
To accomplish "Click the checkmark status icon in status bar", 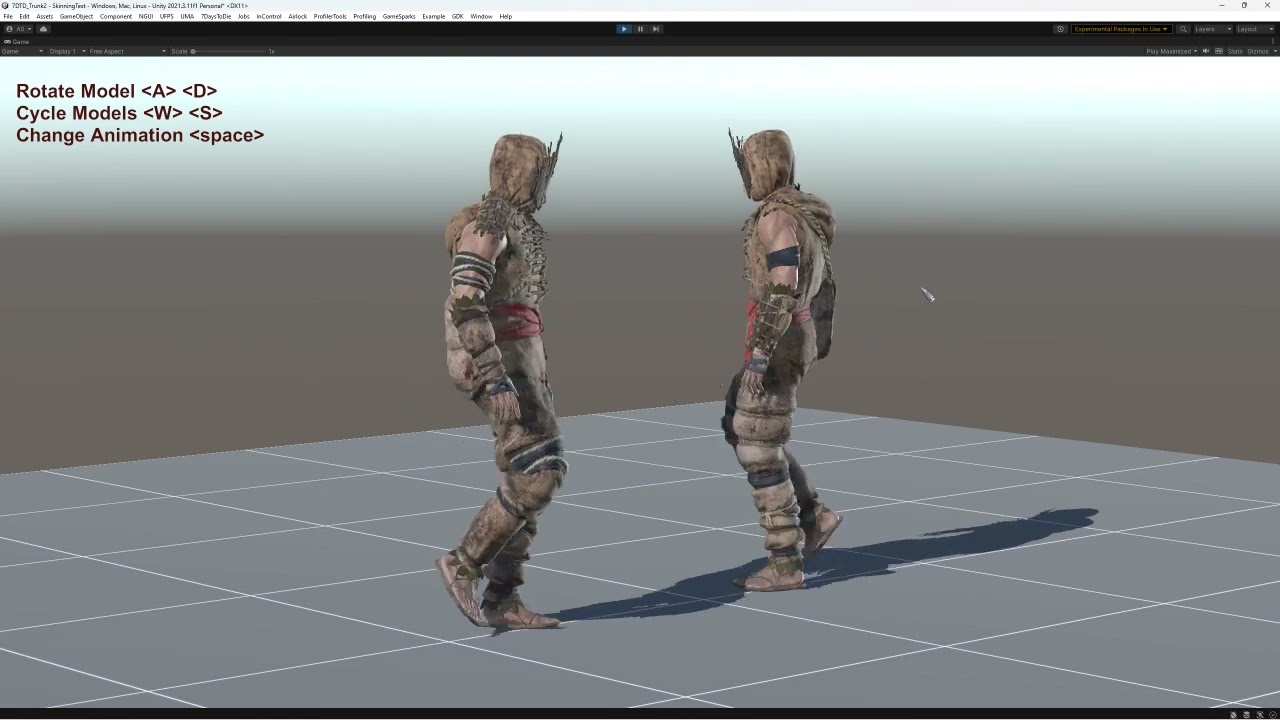I will 1272,715.
